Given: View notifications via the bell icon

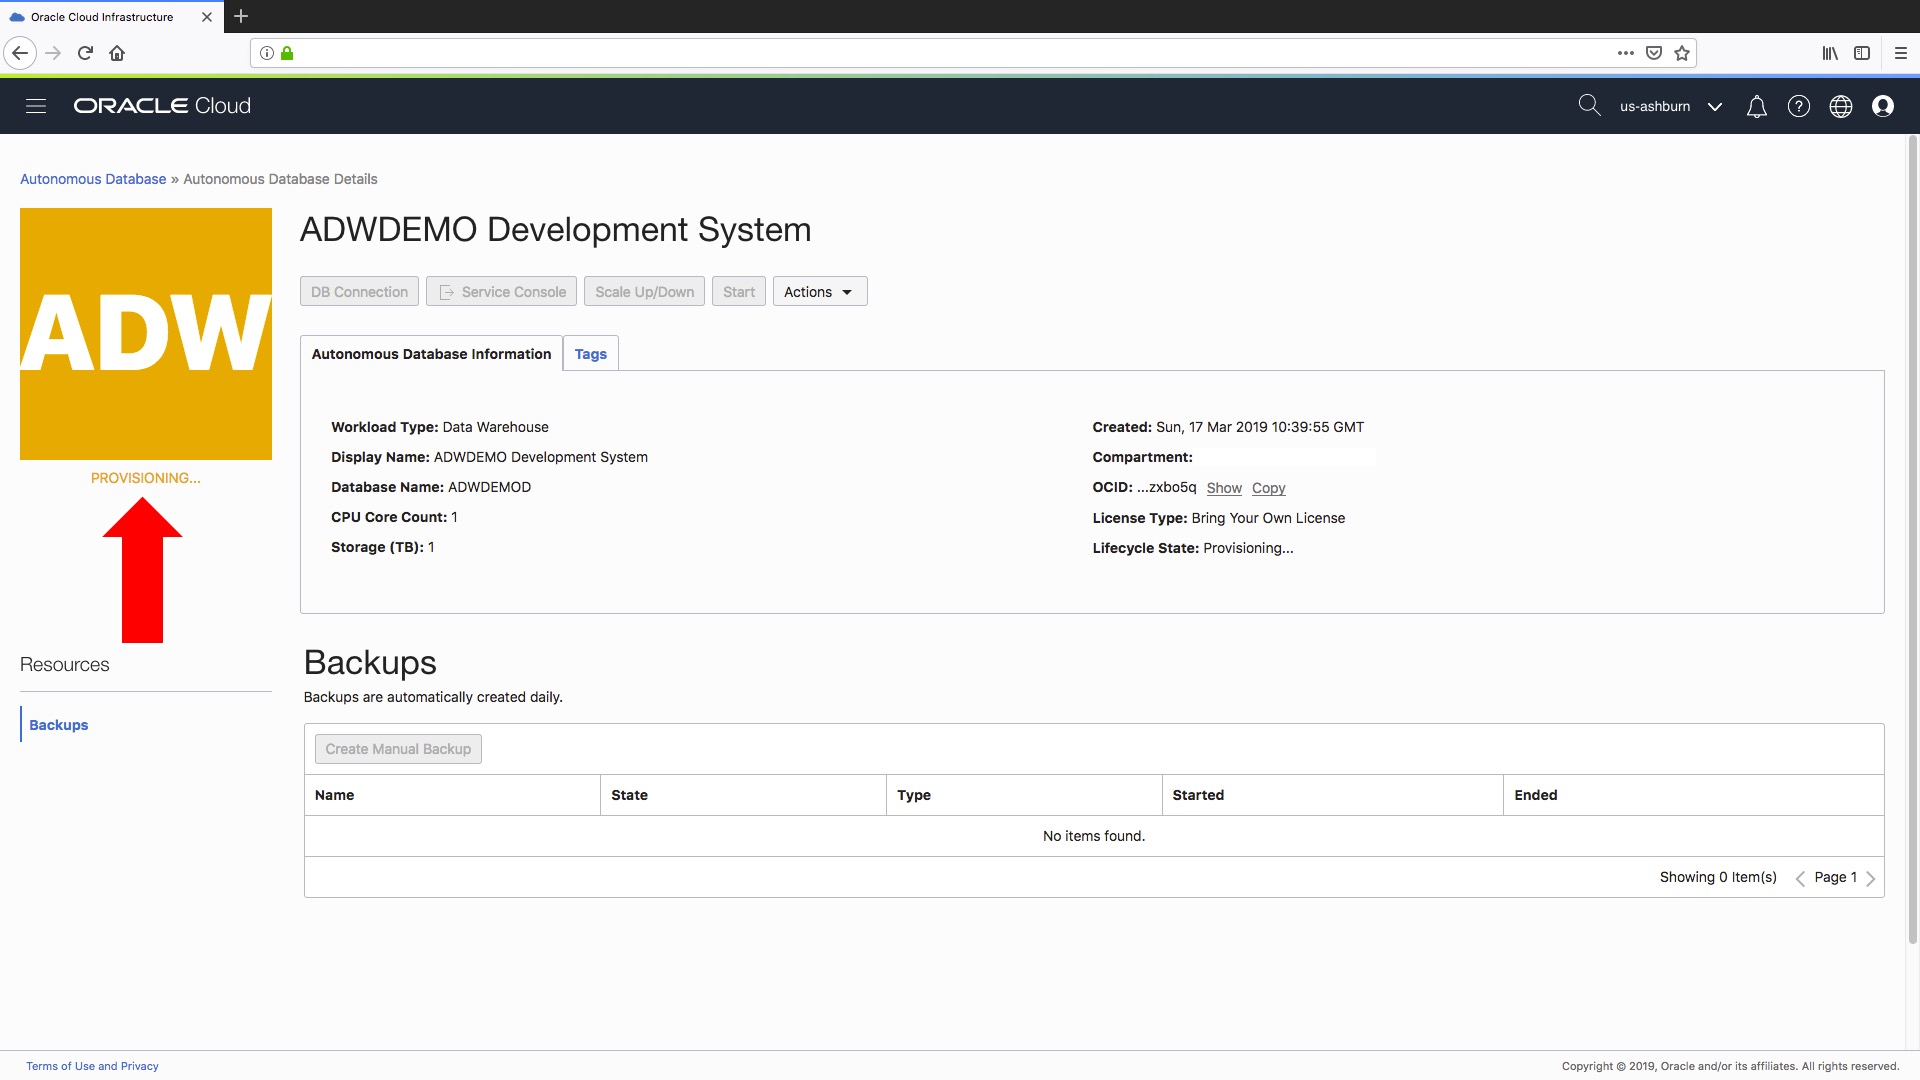Looking at the screenshot, I should pos(1756,106).
